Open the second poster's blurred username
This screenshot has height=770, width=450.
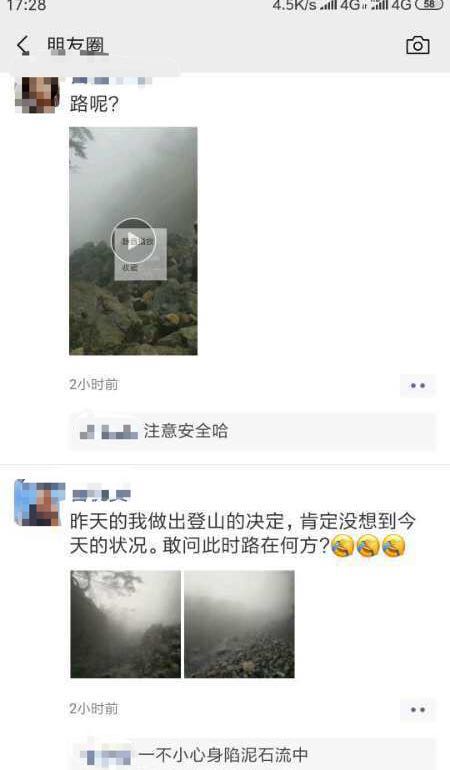101,495
